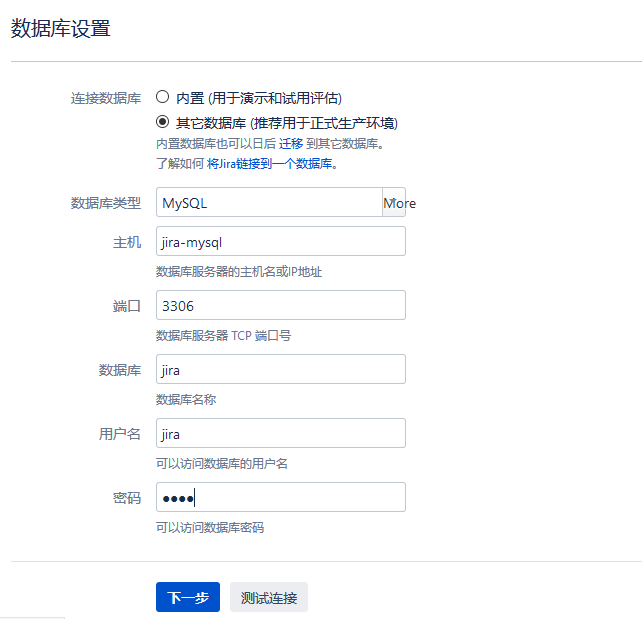Screen dimensions: 642x619
Task: Open the 将Jira链接到一个数据库 help link
Action: coord(269,164)
